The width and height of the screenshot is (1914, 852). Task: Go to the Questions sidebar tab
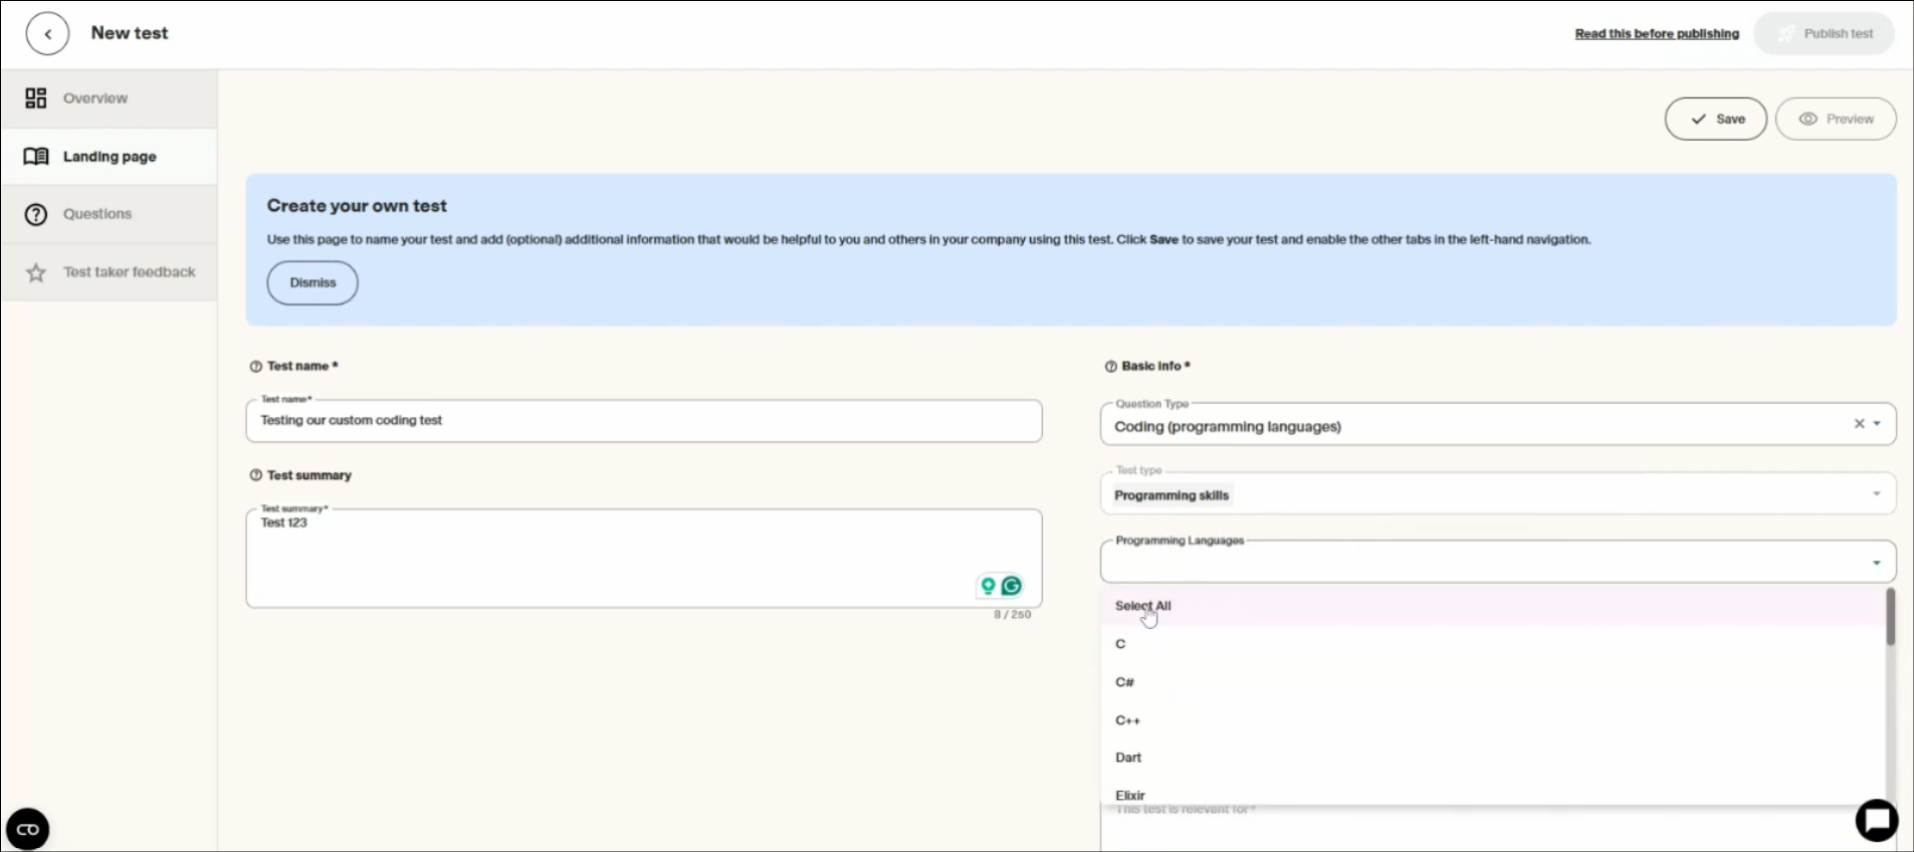point(97,214)
